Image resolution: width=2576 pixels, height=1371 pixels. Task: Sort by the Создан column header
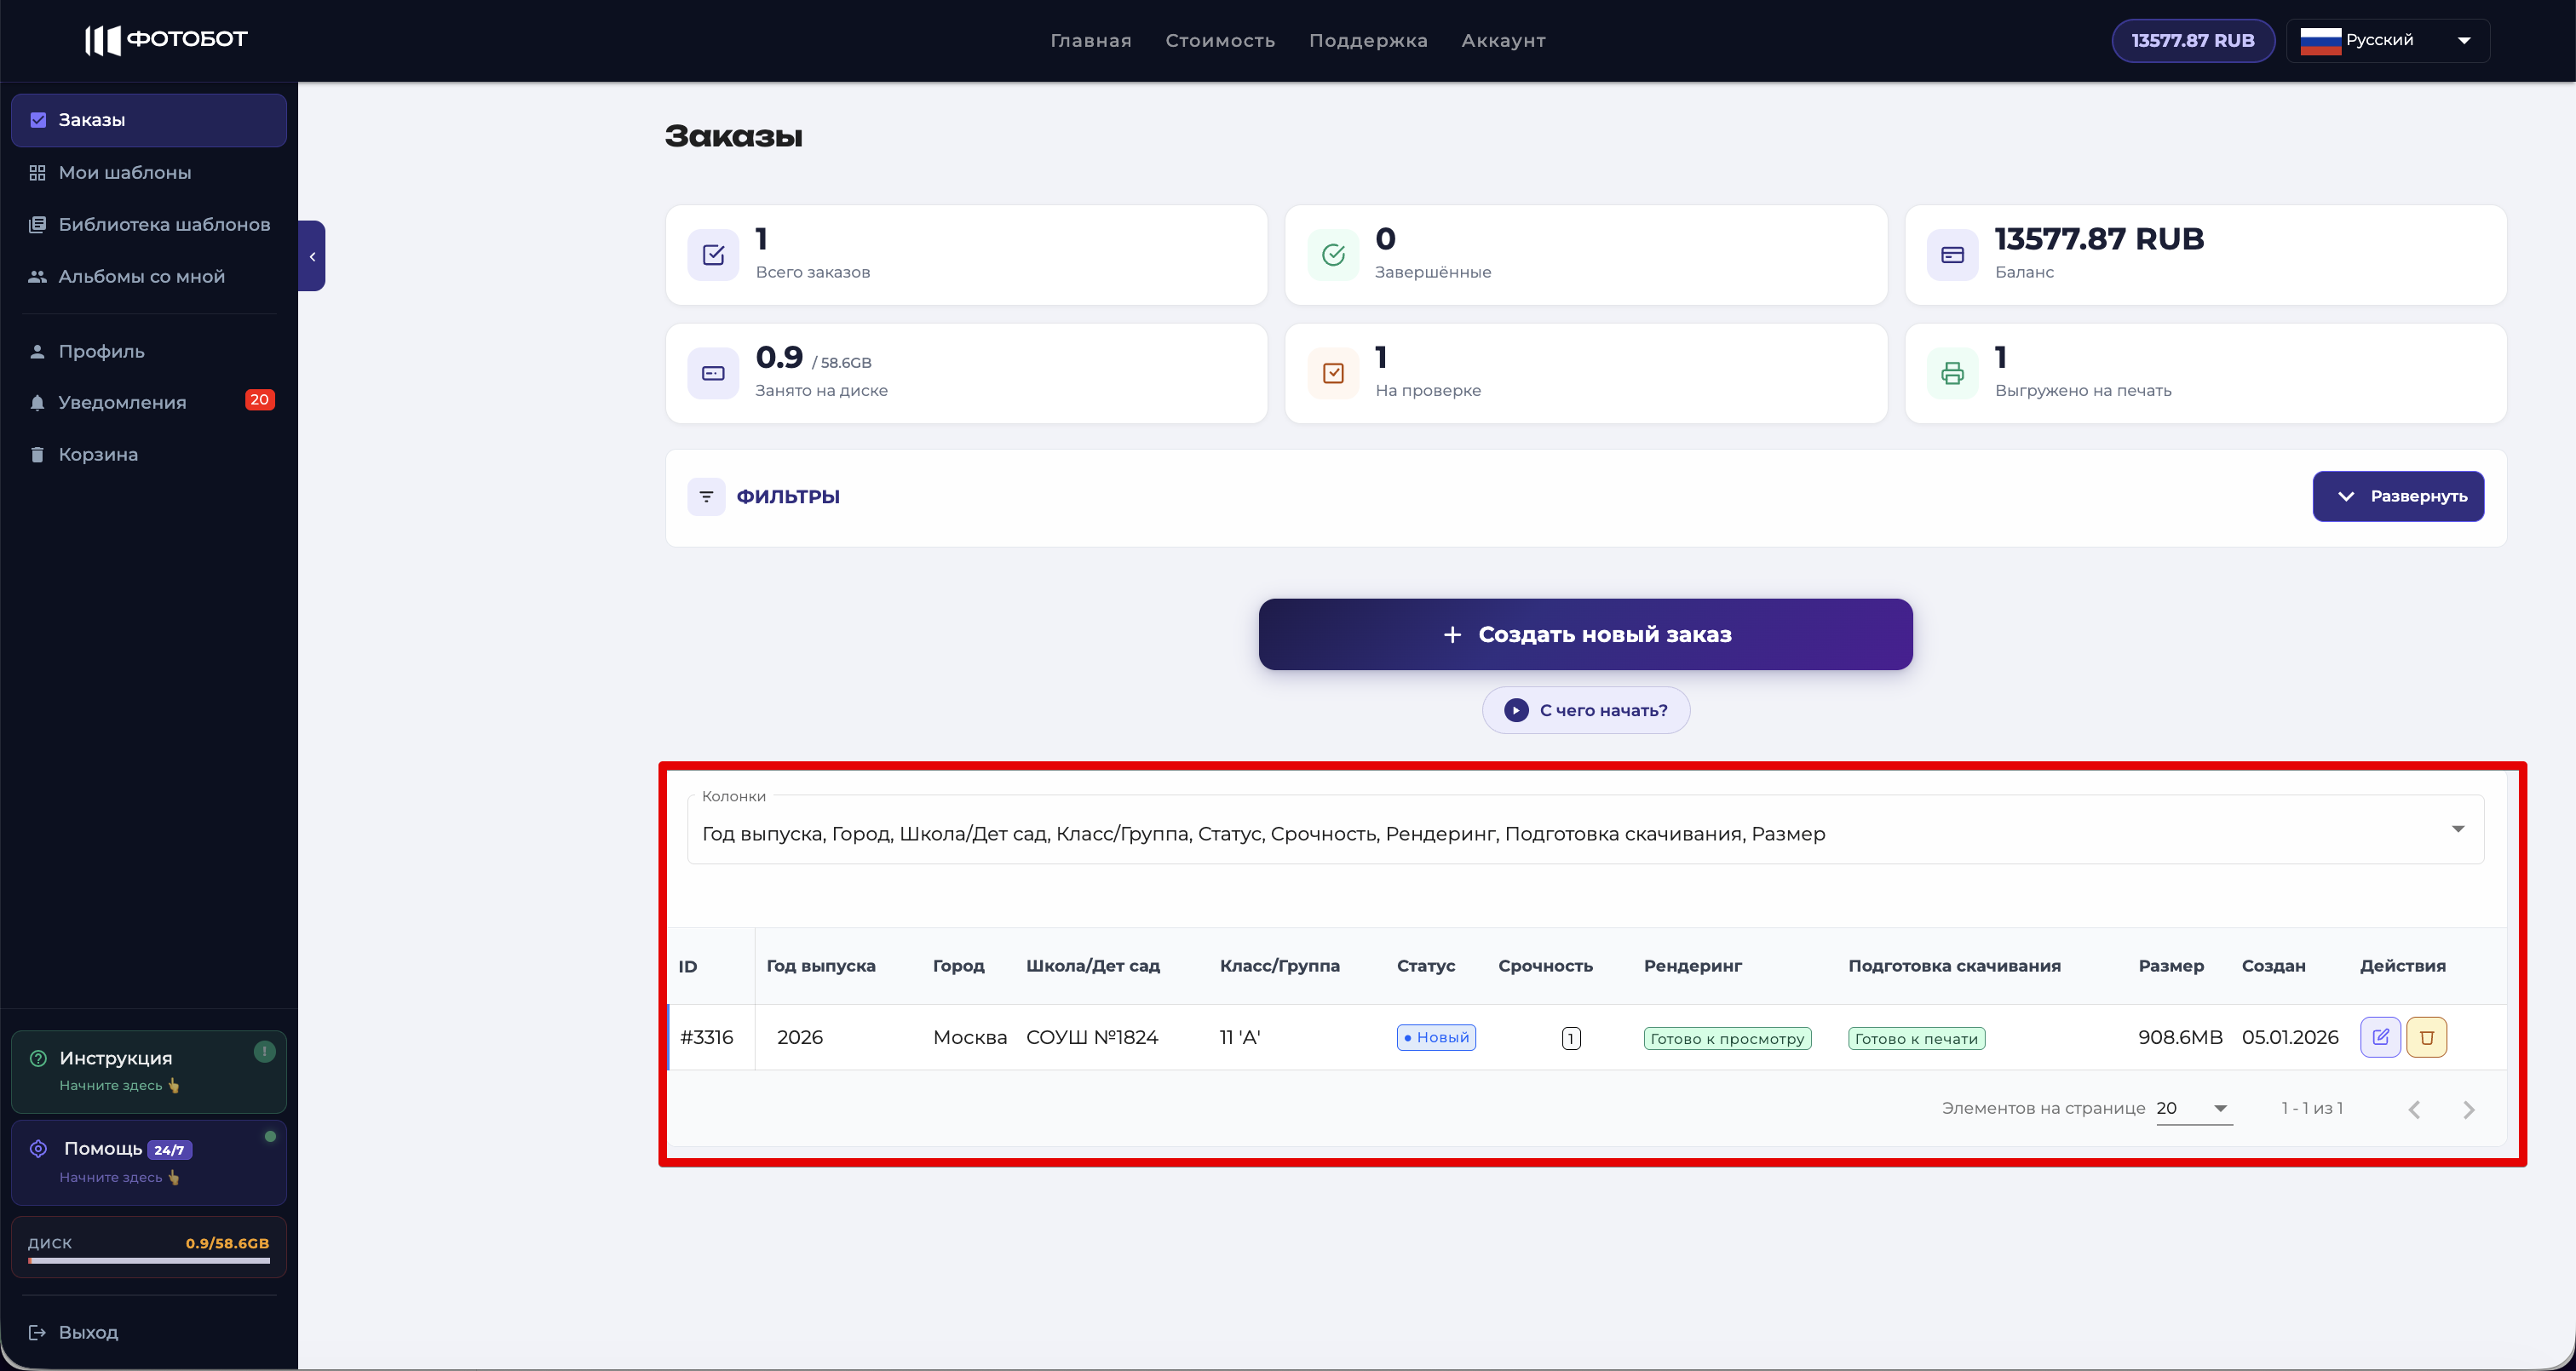2273,966
